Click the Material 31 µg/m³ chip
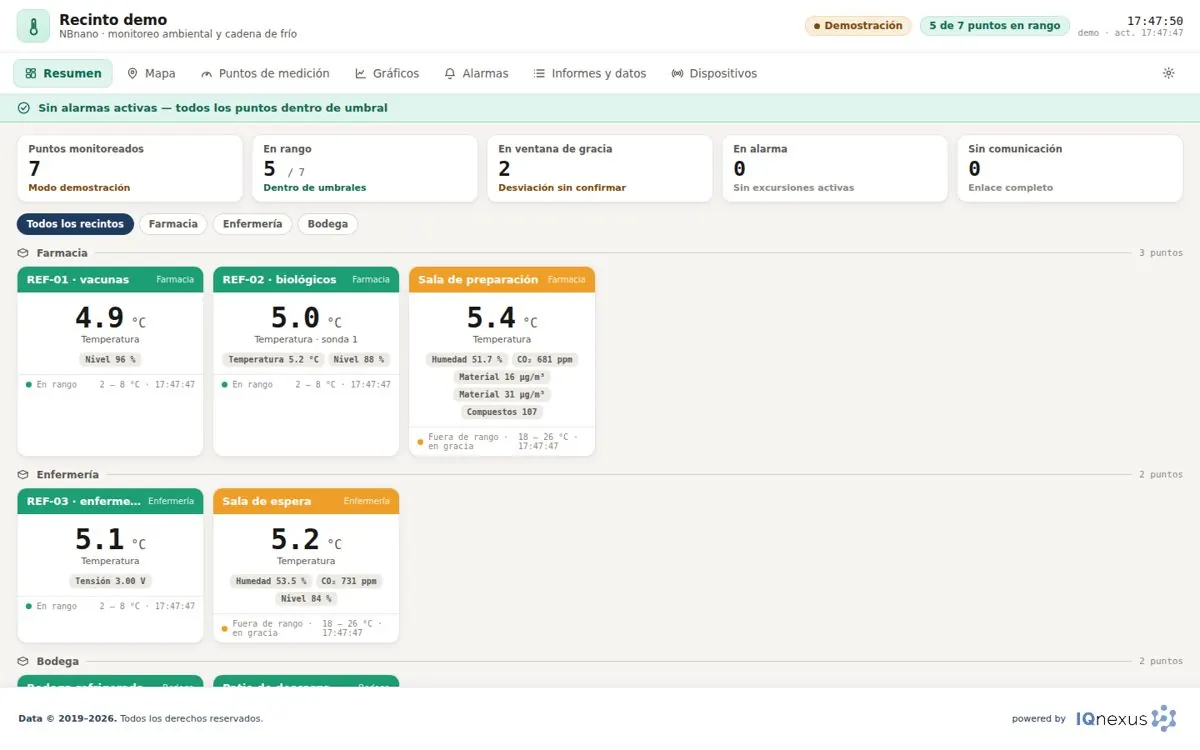The width and height of the screenshot is (1200, 750). coord(502,394)
